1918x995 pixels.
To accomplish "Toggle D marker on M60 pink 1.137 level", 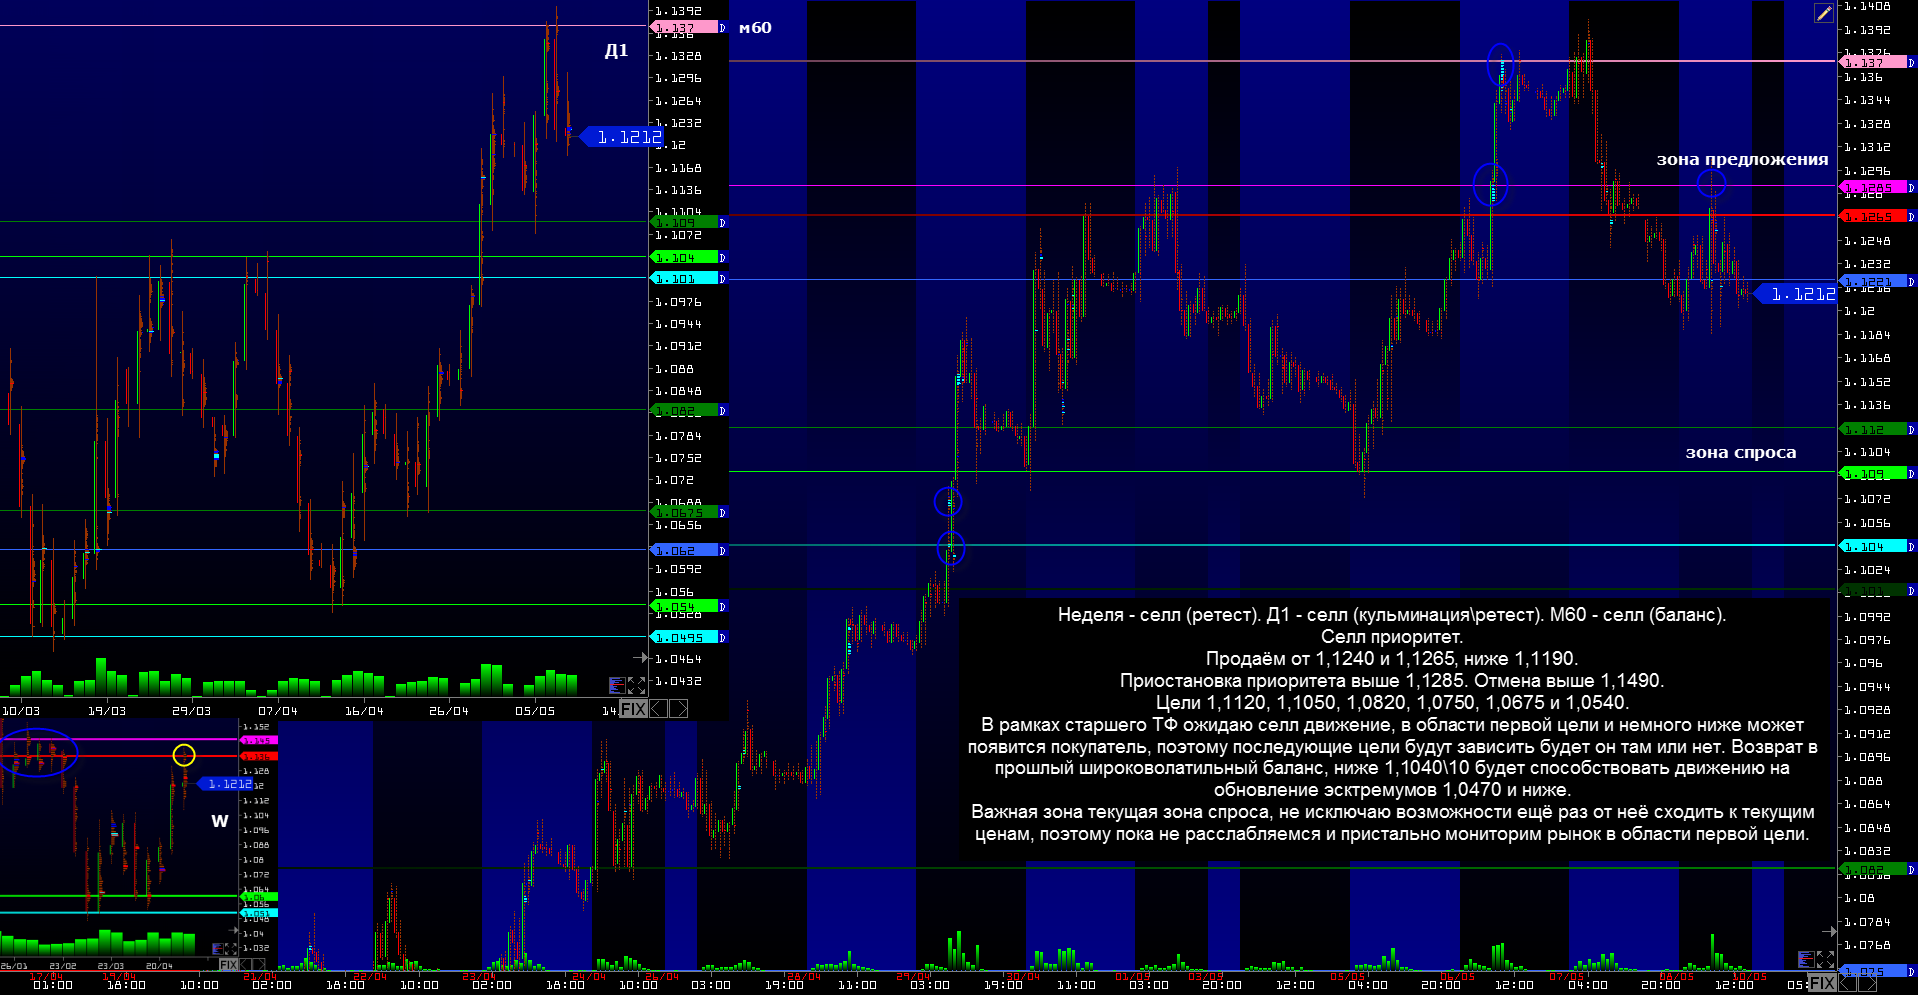I will point(1911,63).
